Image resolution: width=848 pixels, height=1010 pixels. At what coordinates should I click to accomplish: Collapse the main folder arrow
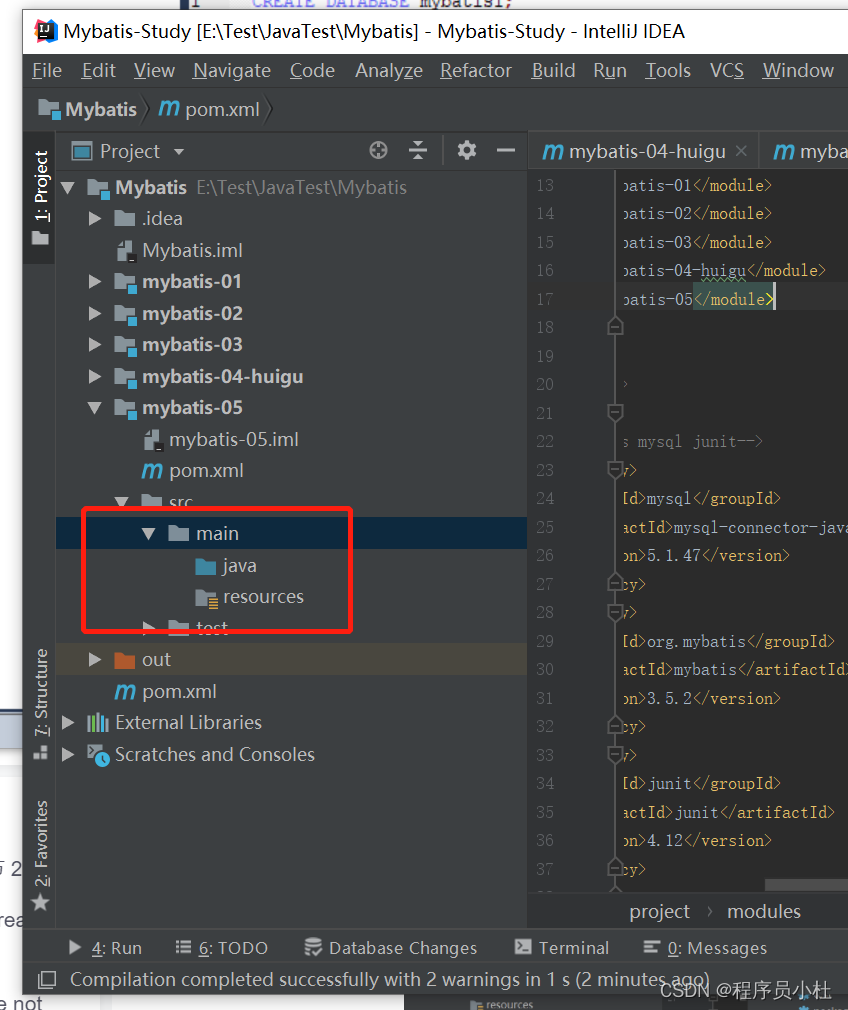coord(149,534)
